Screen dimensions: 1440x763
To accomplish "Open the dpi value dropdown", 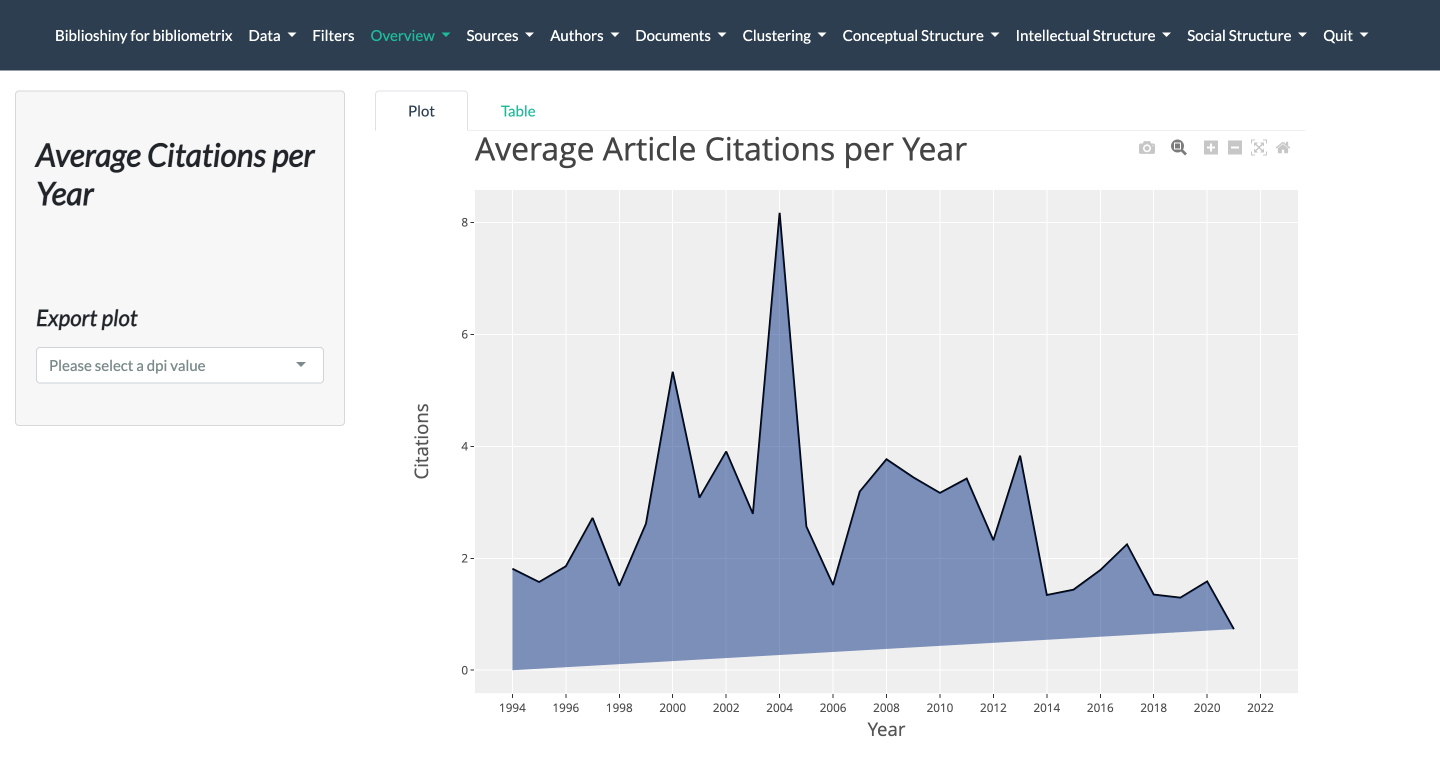I will [x=180, y=365].
